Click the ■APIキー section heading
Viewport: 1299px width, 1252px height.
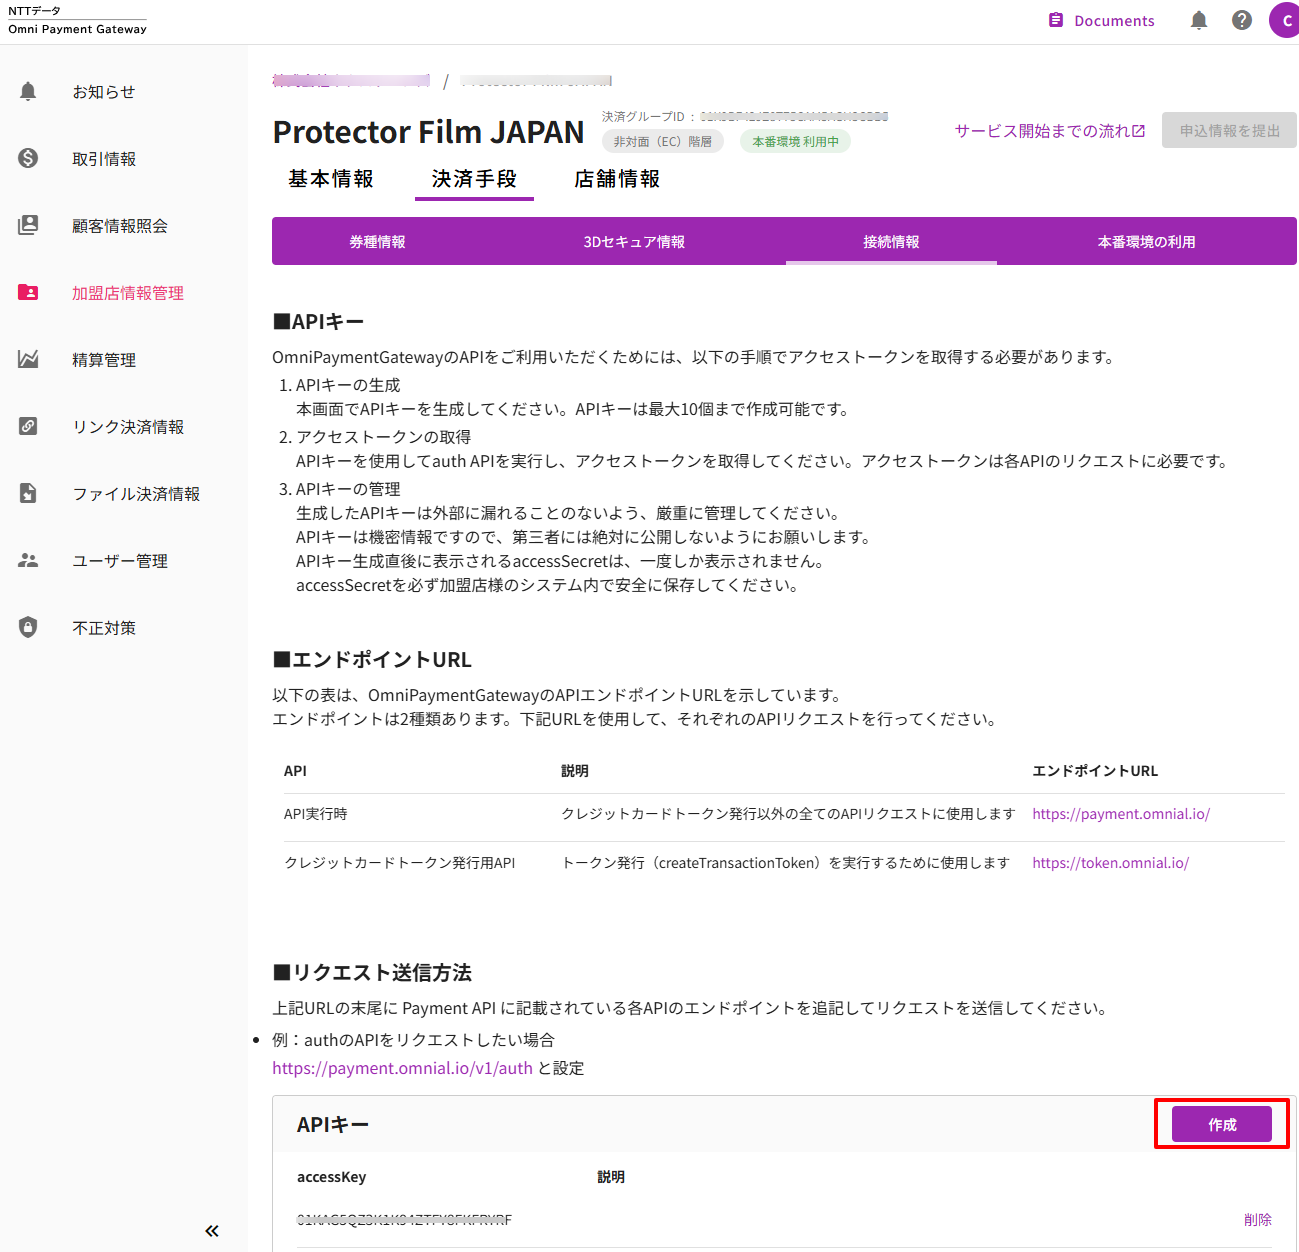(x=318, y=322)
